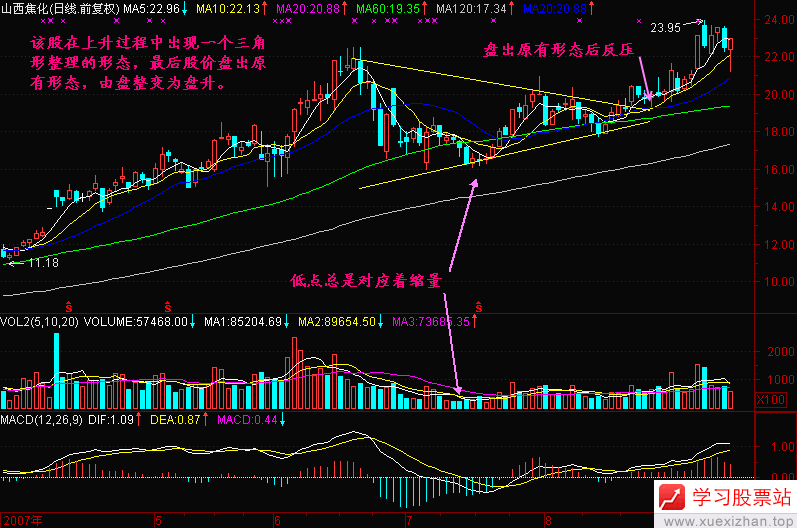Screen dimensions: 797x528
Task: Click the 10.00 price axis label
Action: 779,282
